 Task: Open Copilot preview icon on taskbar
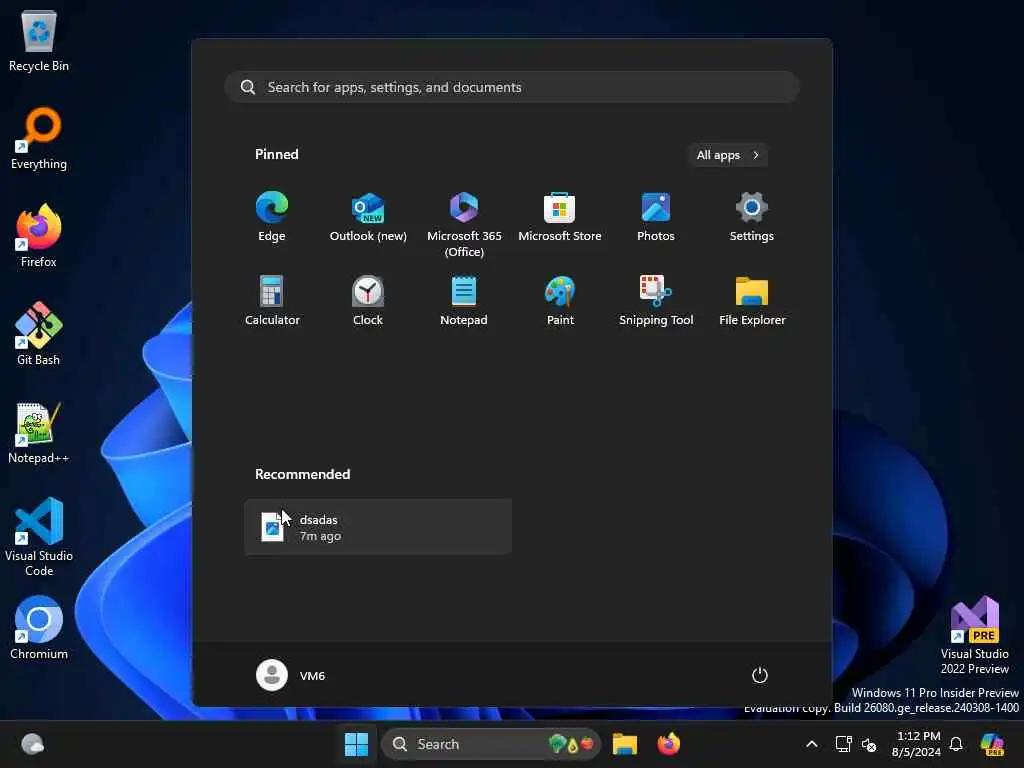tap(992, 744)
